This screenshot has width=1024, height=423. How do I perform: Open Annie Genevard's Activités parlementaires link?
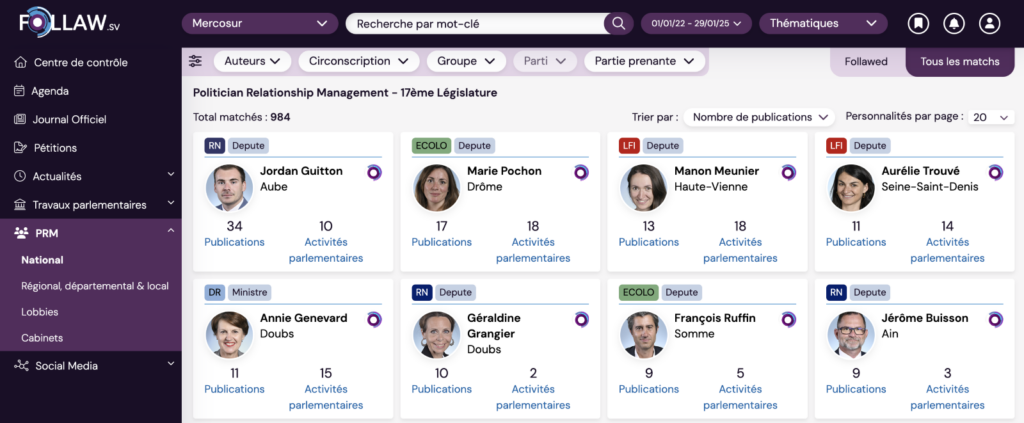point(326,396)
